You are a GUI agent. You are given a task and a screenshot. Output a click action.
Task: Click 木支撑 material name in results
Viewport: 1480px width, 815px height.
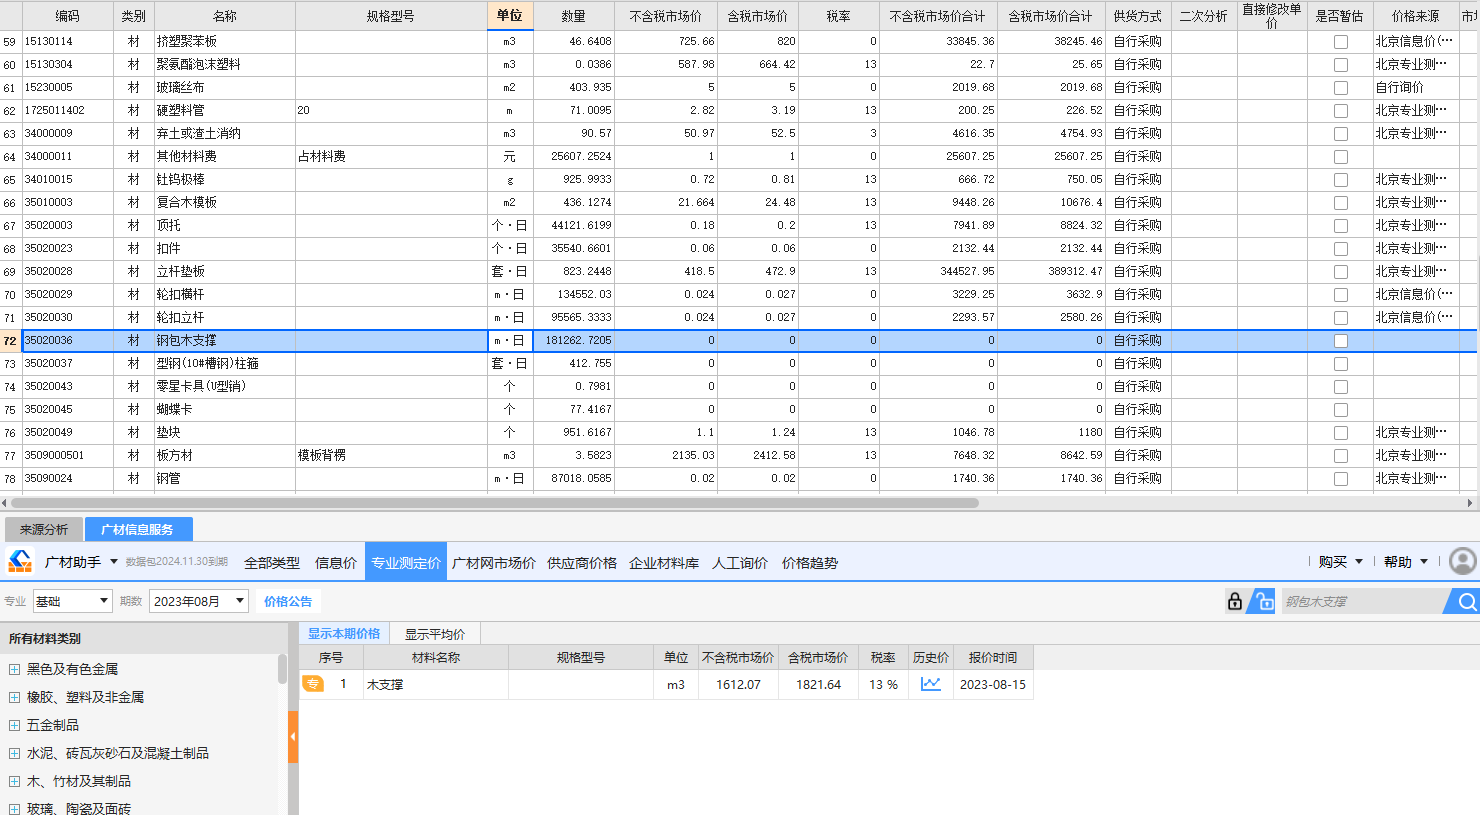(385, 685)
